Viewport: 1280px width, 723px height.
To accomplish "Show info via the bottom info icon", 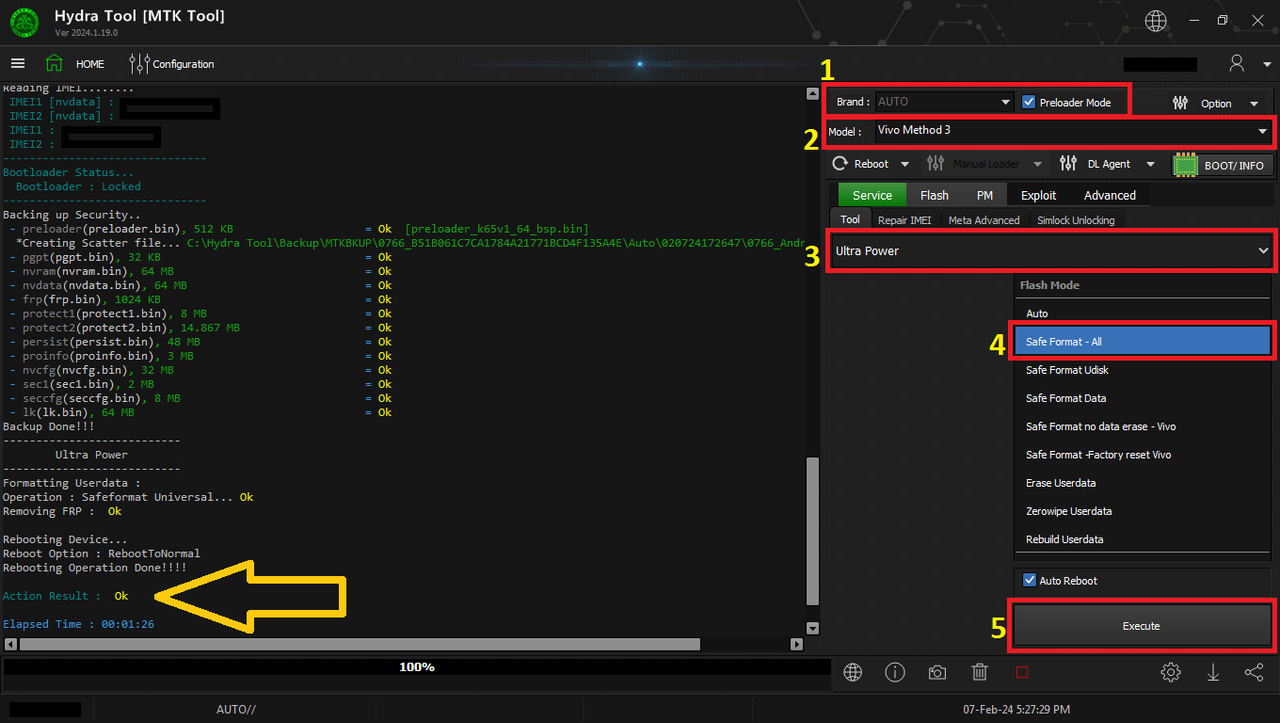I will tap(895, 672).
